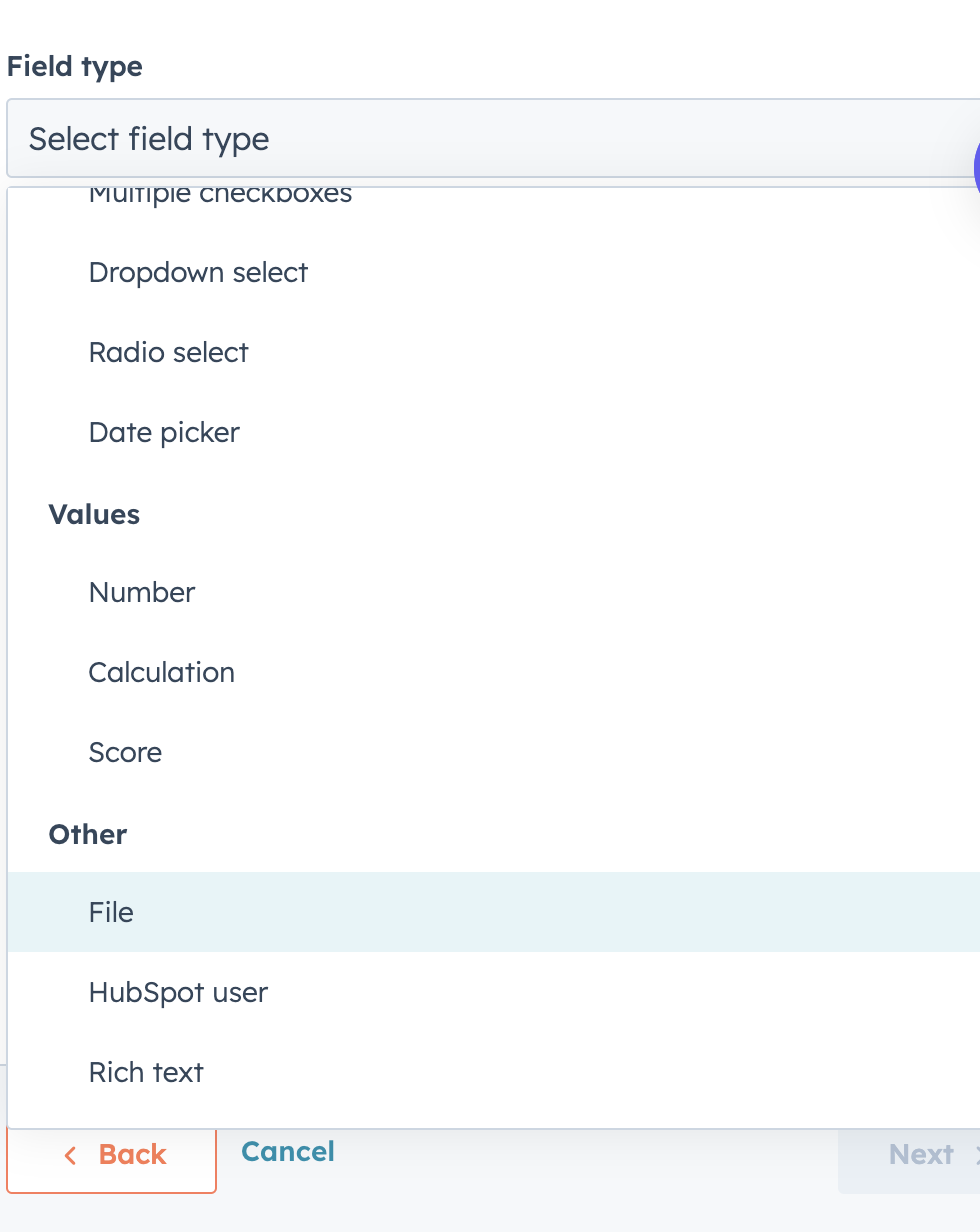
Task: Click the back chevron on the Back button
Action: [x=69, y=1154]
